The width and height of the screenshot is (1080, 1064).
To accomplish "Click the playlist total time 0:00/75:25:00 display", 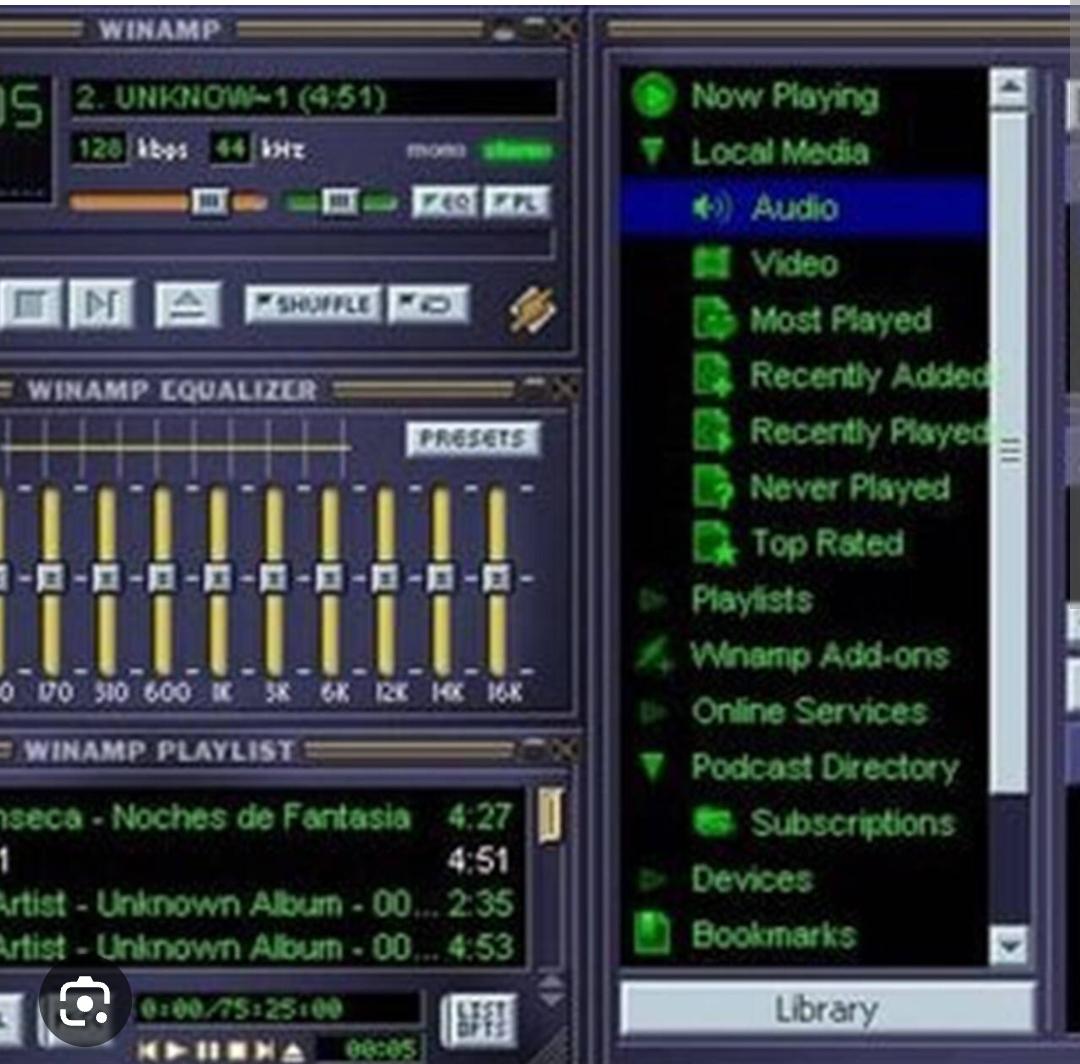I will pyautogui.click(x=276, y=1008).
